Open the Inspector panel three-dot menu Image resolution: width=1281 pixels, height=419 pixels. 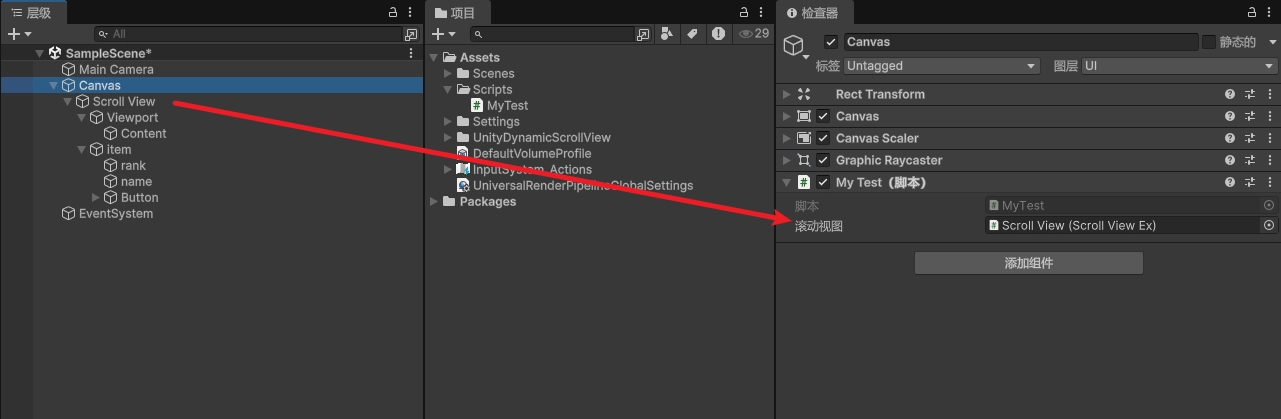pos(1272,12)
